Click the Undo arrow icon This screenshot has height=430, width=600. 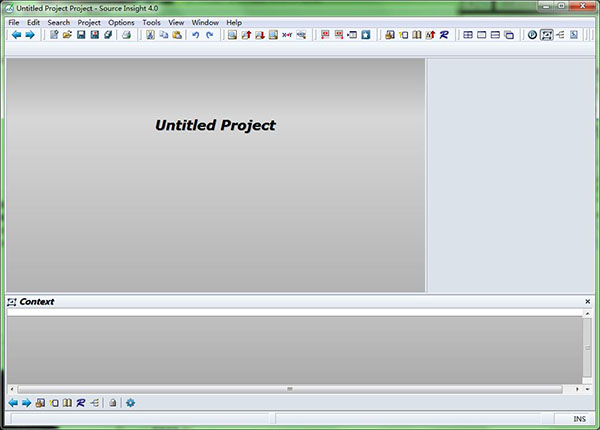pyautogui.click(x=196, y=35)
